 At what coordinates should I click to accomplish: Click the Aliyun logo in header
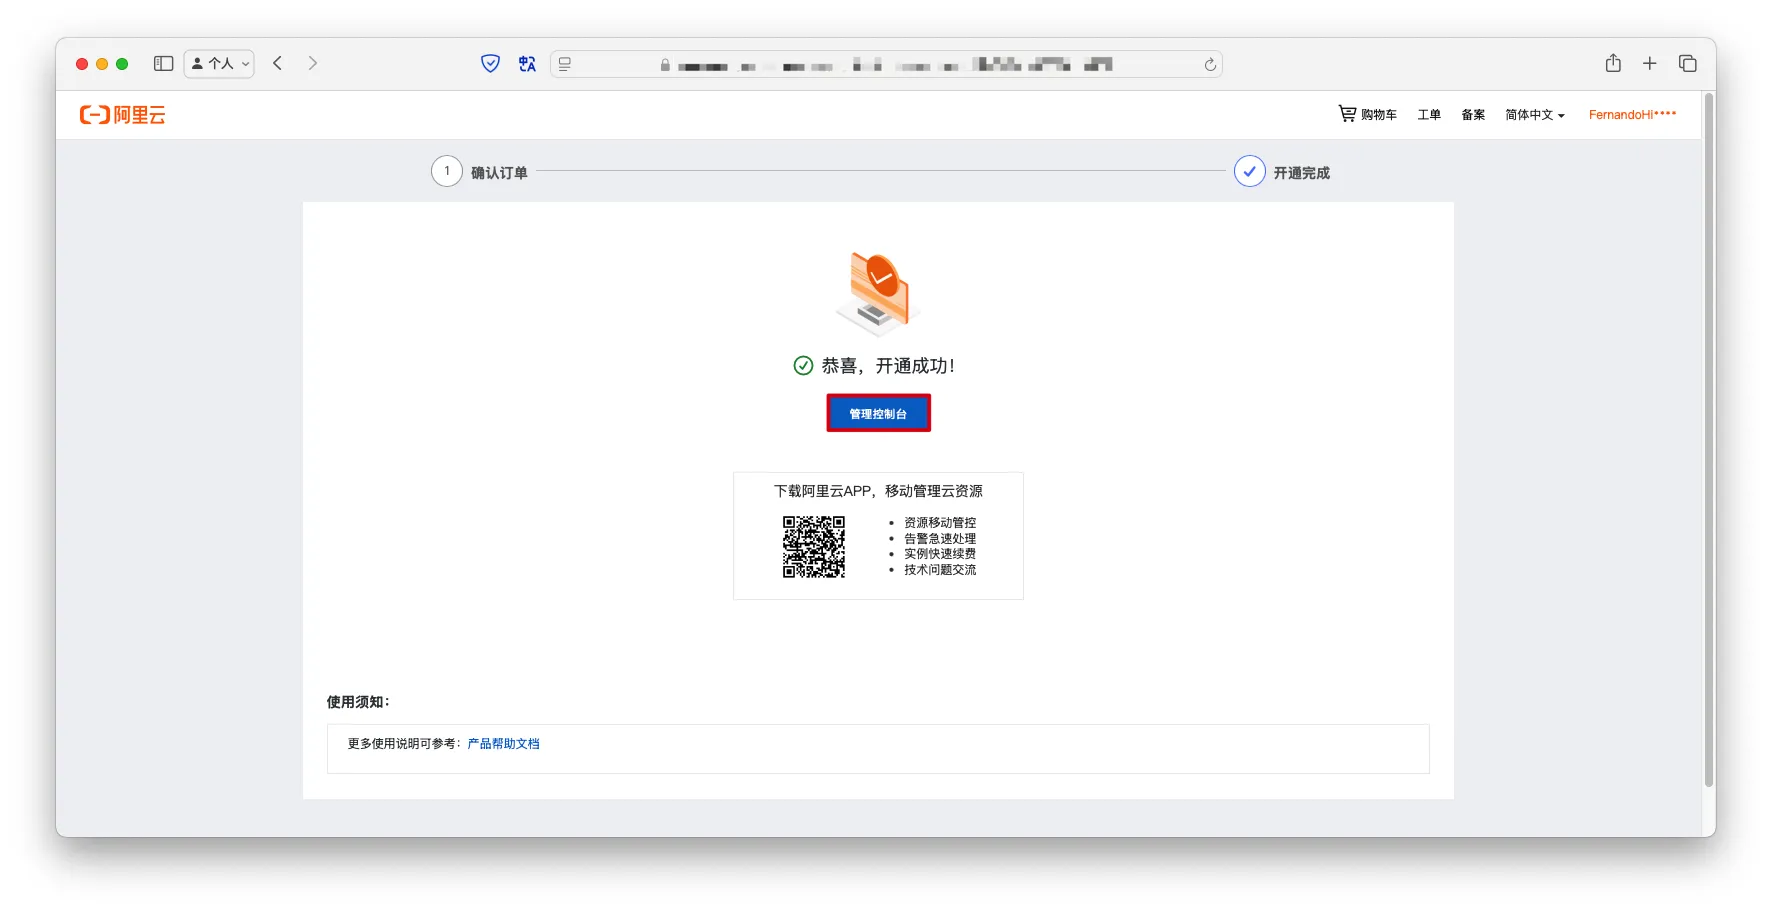tap(122, 115)
